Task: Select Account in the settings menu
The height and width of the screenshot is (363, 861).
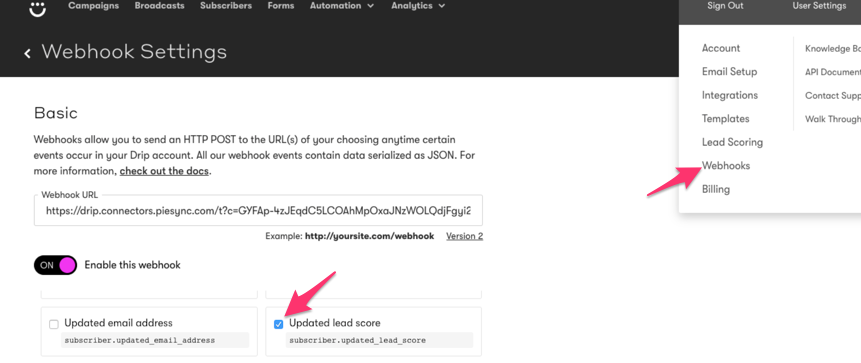Action: pyautogui.click(x=720, y=48)
